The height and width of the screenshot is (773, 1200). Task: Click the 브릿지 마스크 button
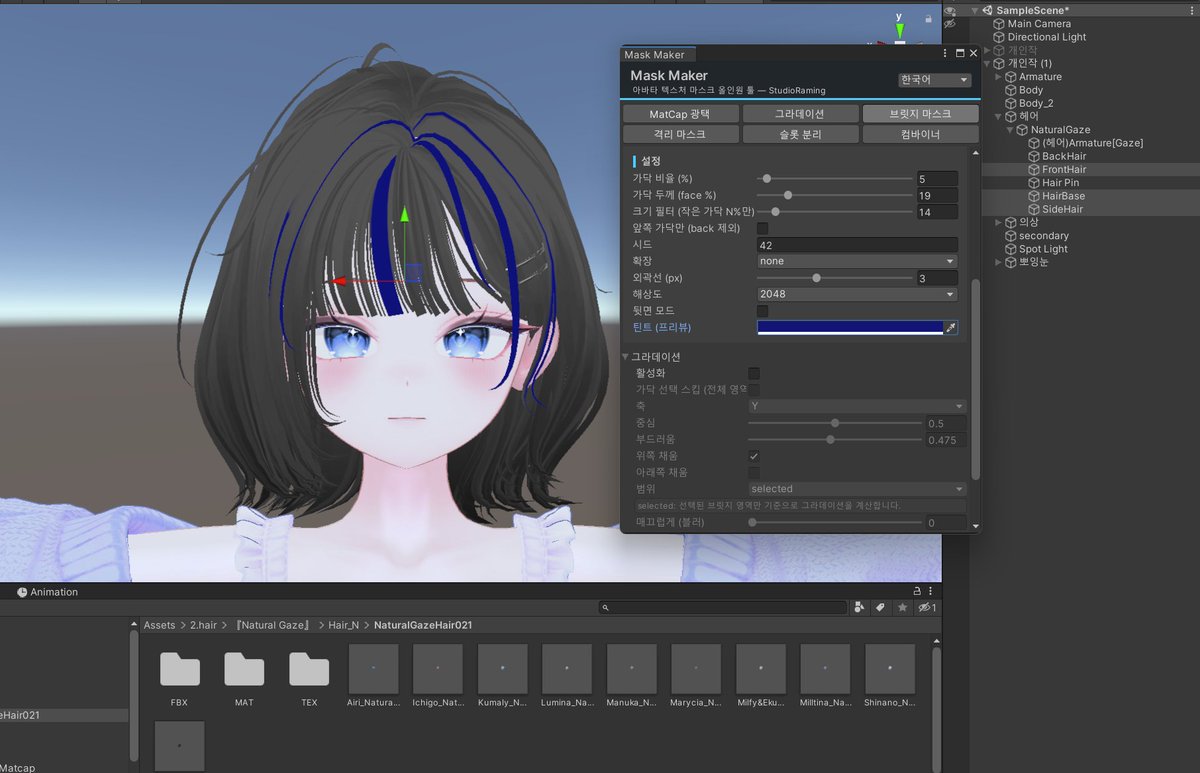(920, 114)
